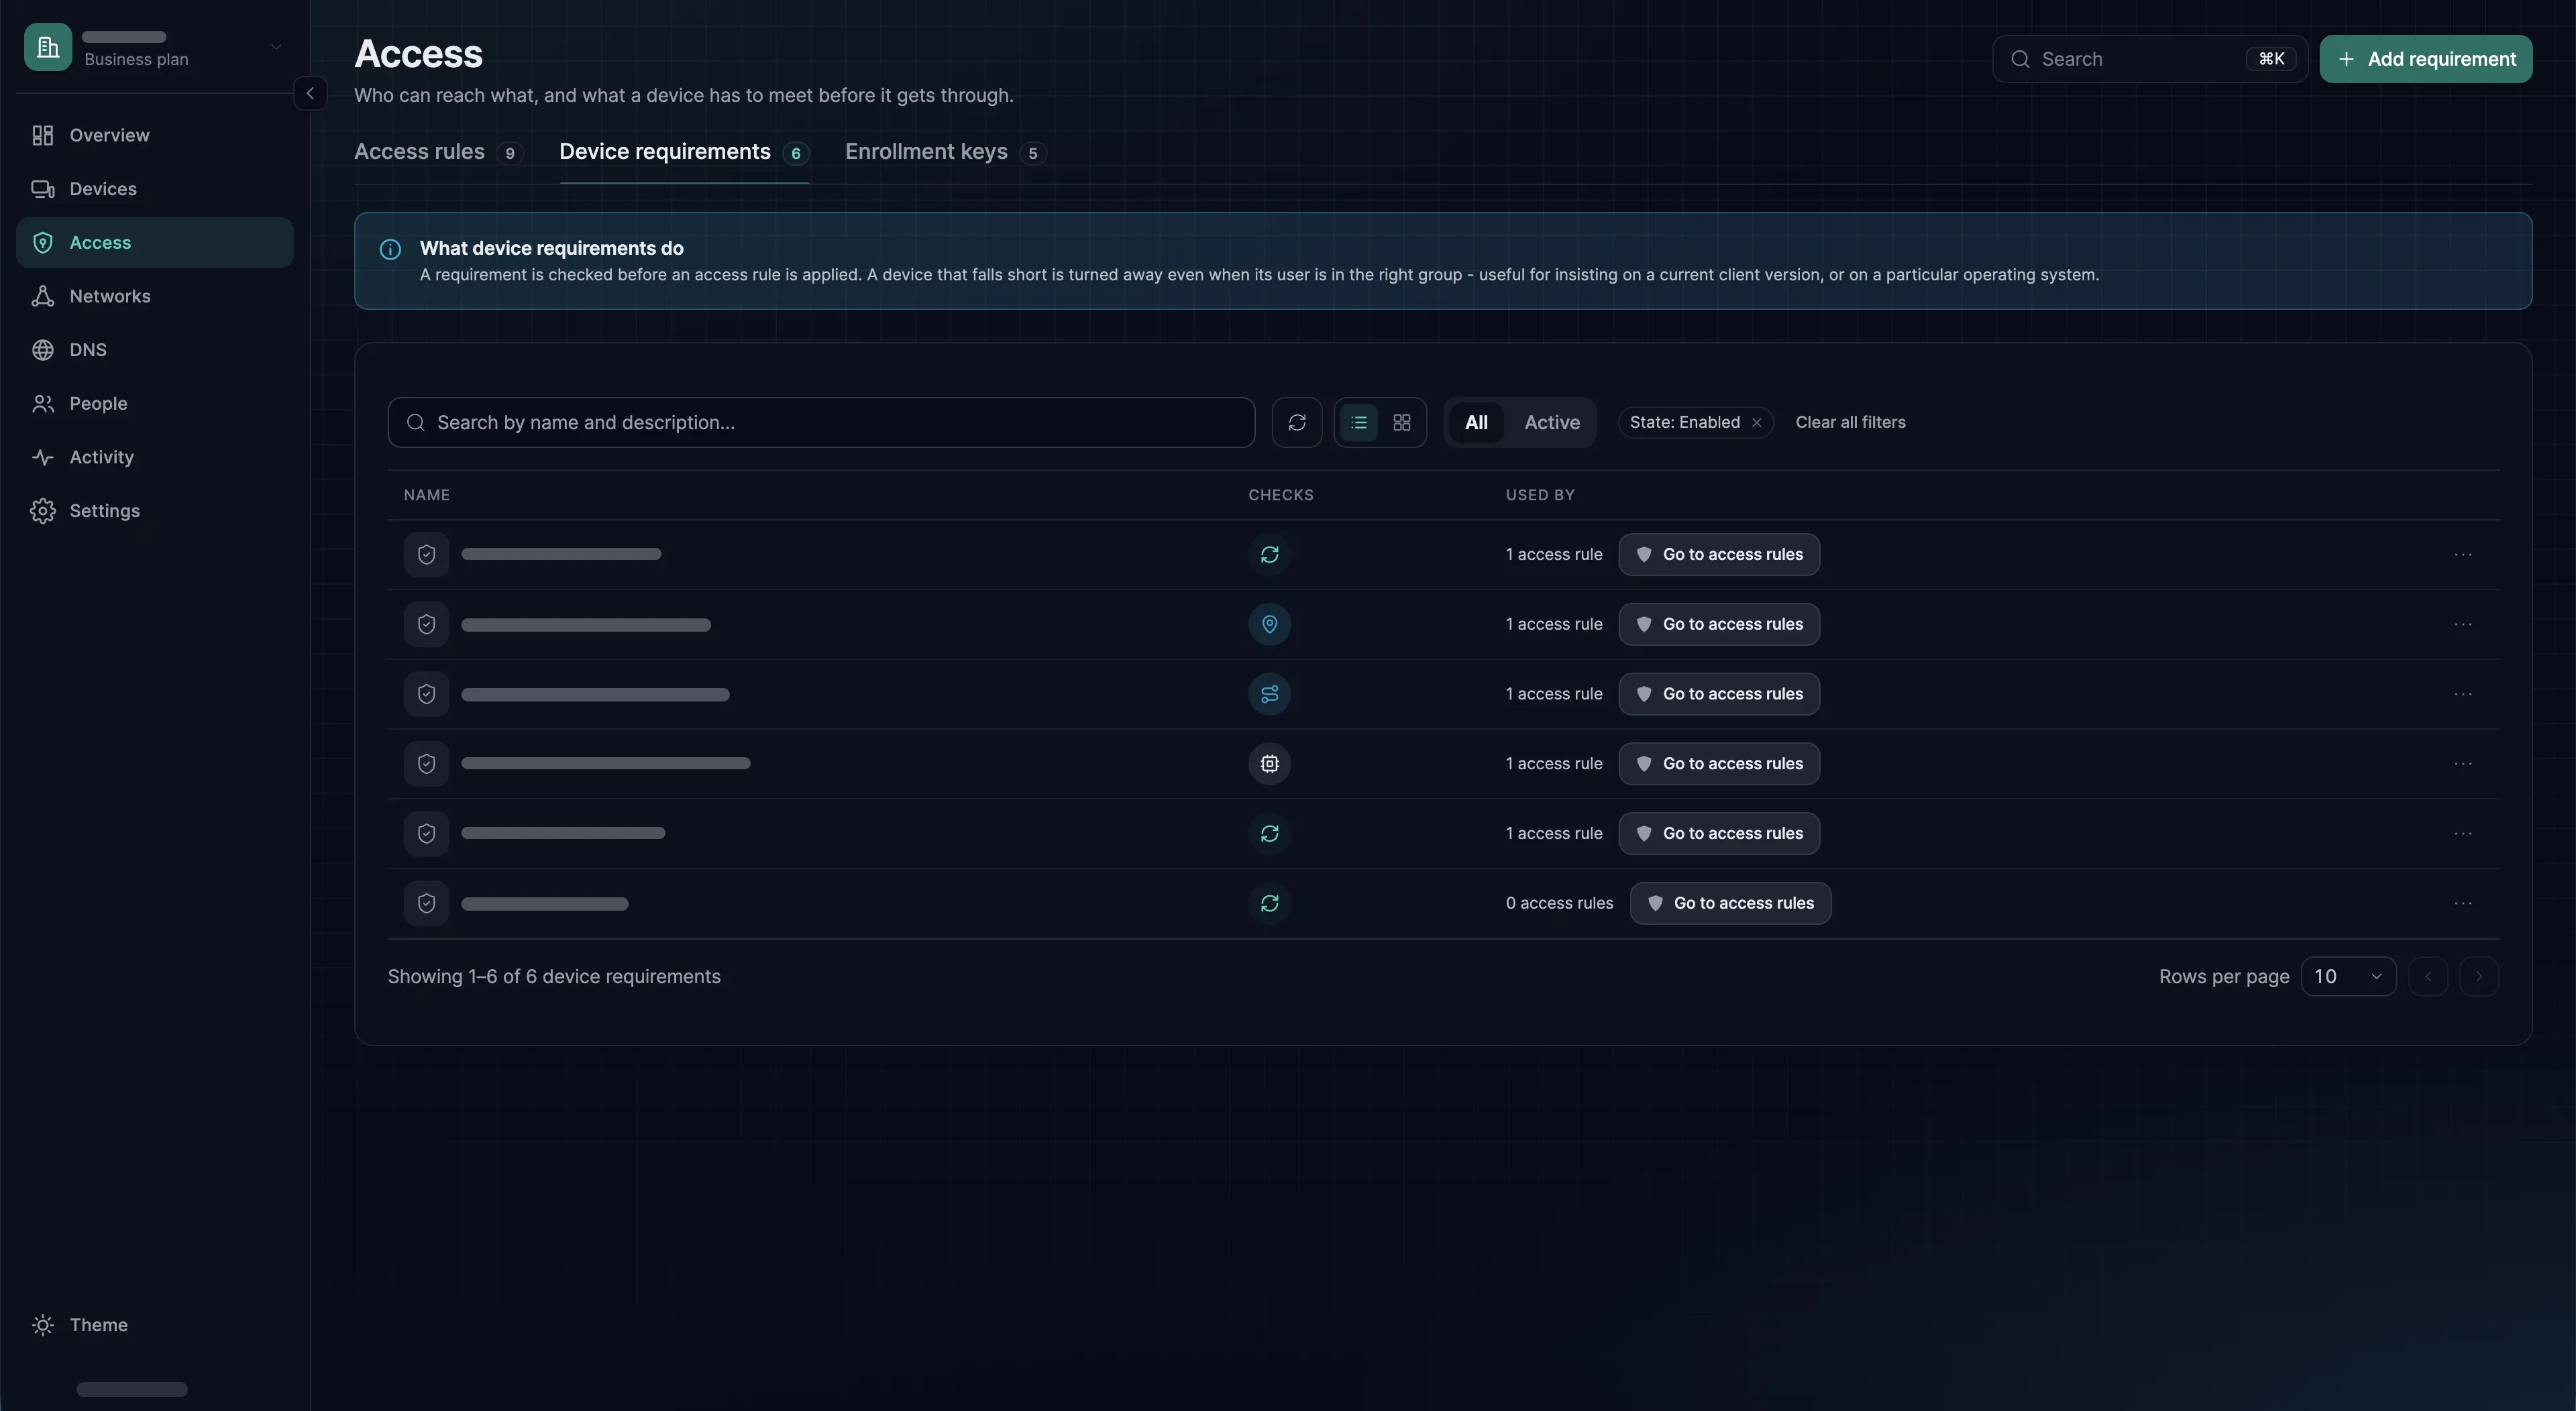Switch to grid view
The height and width of the screenshot is (1411, 2576).
[x=1402, y=423]
